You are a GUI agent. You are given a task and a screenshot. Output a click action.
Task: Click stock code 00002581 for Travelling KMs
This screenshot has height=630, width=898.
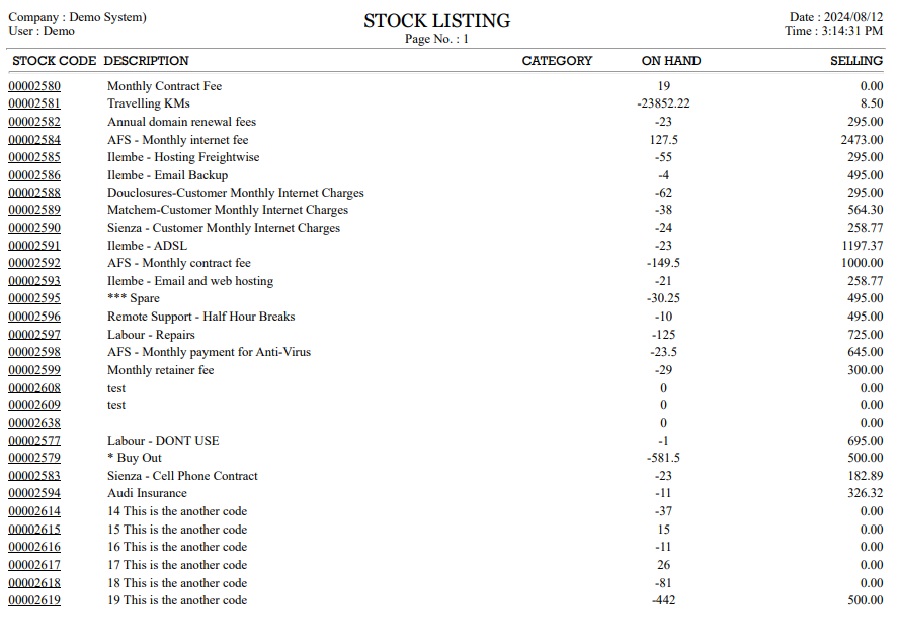(34, 104)
